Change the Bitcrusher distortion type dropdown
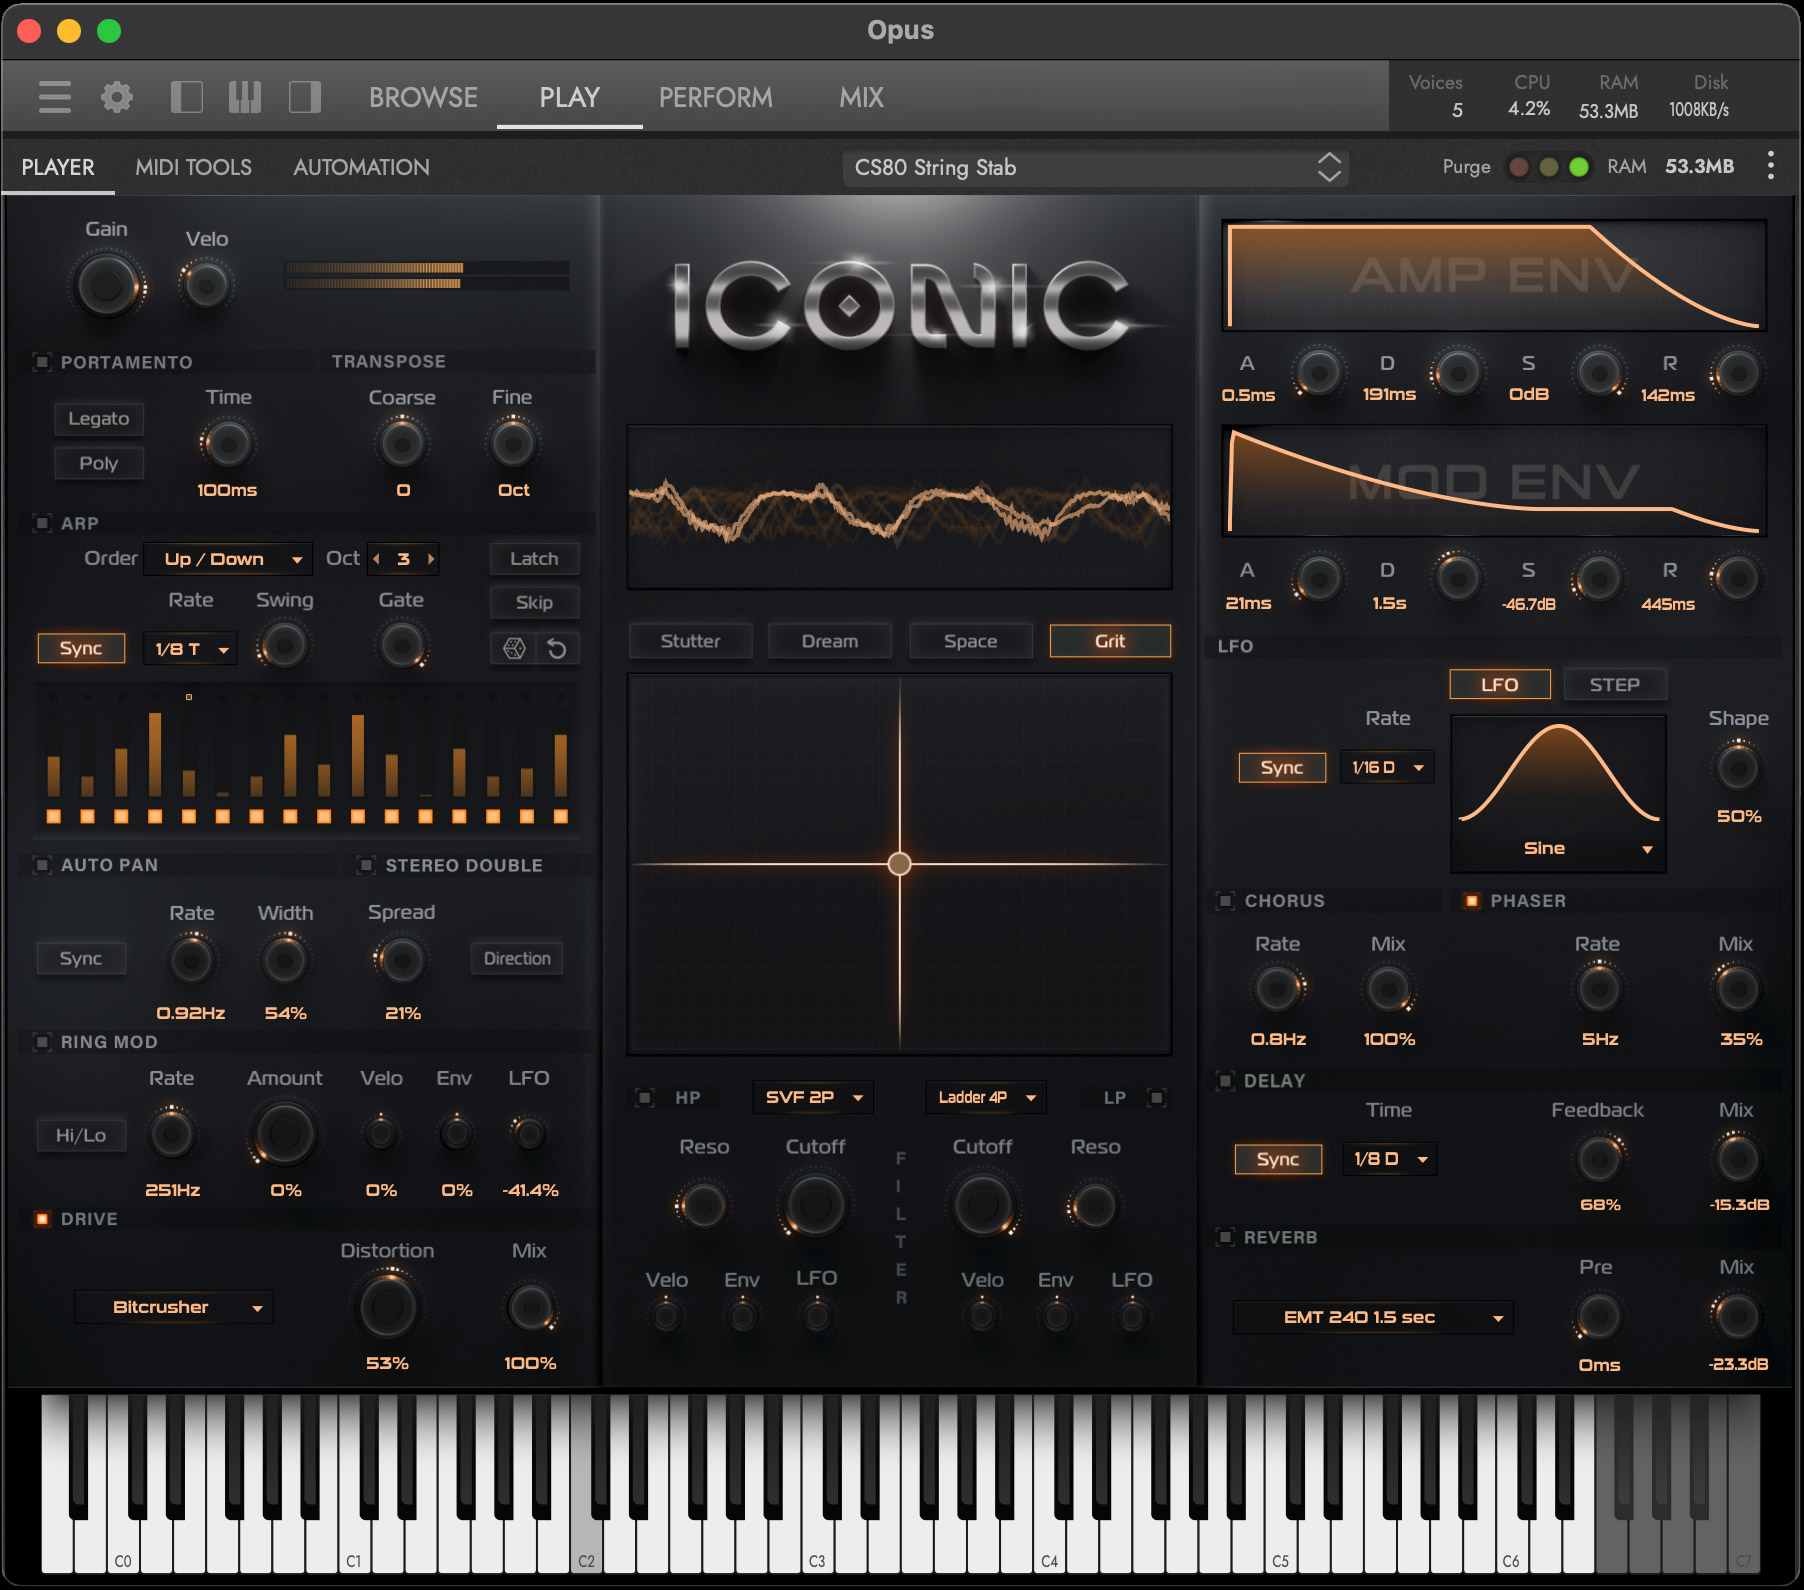 point(173,1307)
